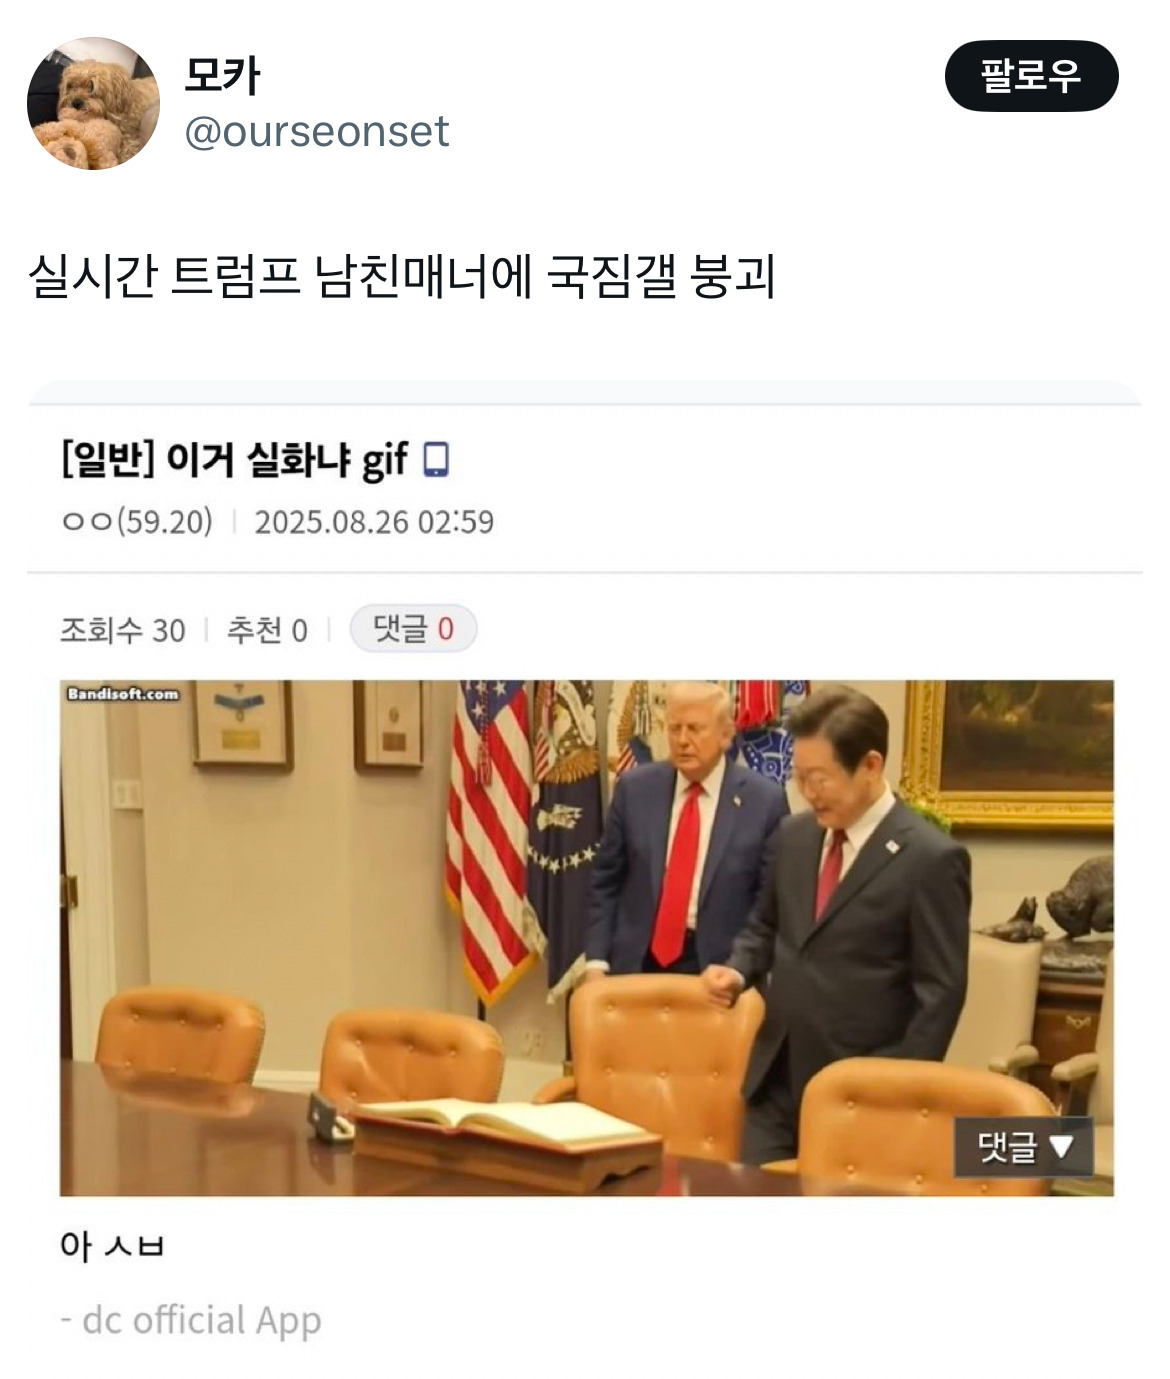Screen dimensions: 1170x1379
Task: Expand the 댓글 ▼ overlay on the image
Action: (1024, 1146)
